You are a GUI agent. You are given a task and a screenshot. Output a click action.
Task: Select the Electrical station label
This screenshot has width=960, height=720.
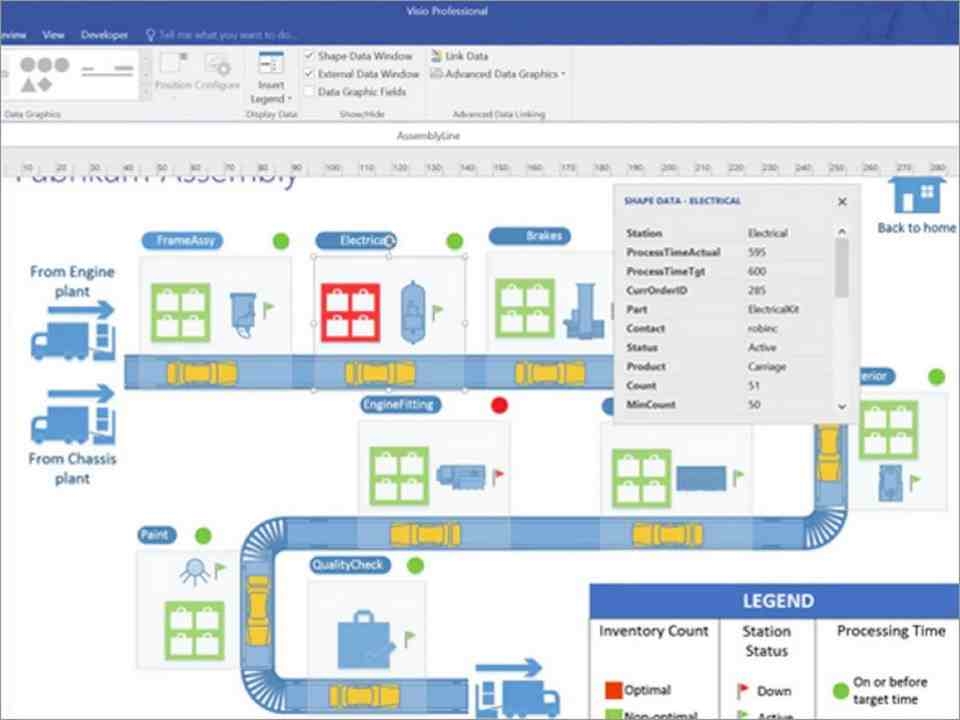click(356, 241)
